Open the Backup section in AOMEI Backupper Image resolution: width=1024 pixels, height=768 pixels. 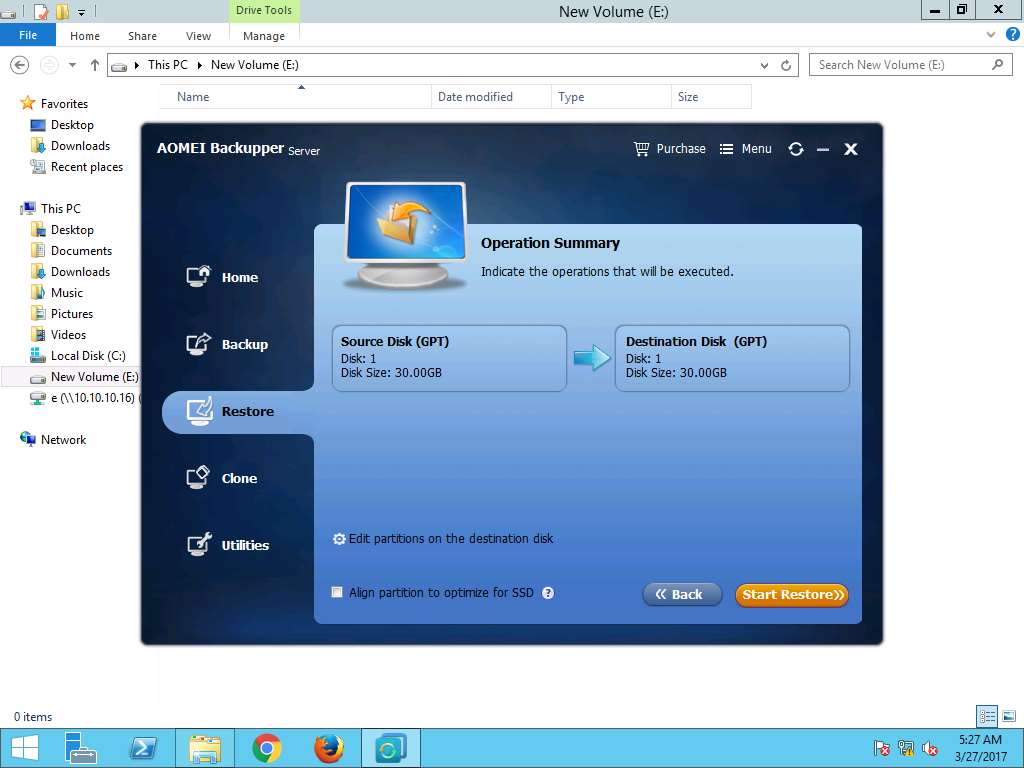pos(227,344)
